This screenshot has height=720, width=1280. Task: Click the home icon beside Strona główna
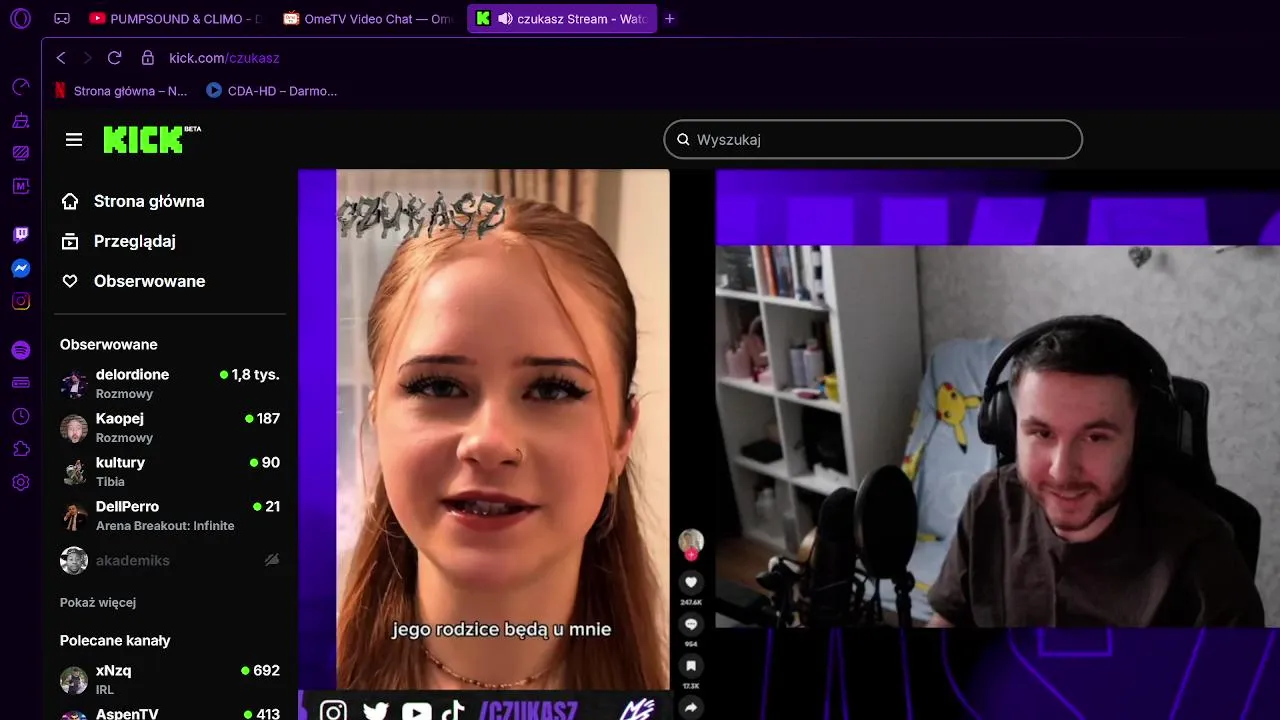click(70, 201)
